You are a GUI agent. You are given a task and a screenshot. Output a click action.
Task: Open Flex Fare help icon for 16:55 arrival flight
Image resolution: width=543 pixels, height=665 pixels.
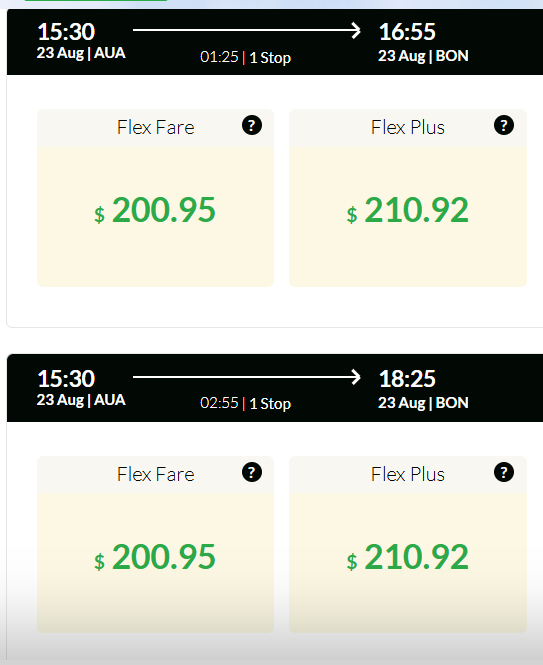(252, 125)
